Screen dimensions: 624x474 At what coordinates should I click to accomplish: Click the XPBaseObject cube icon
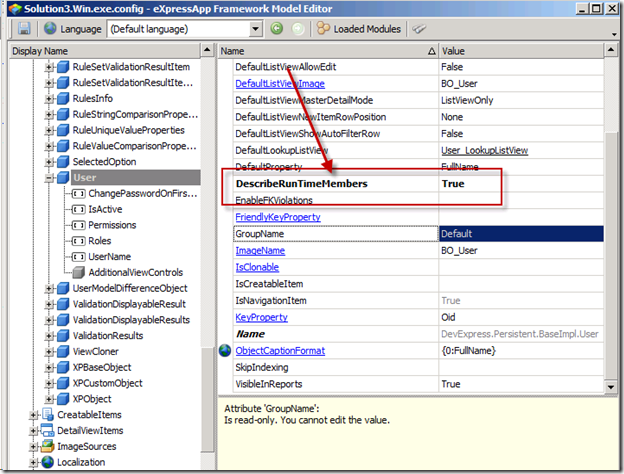tap(63, 367)
